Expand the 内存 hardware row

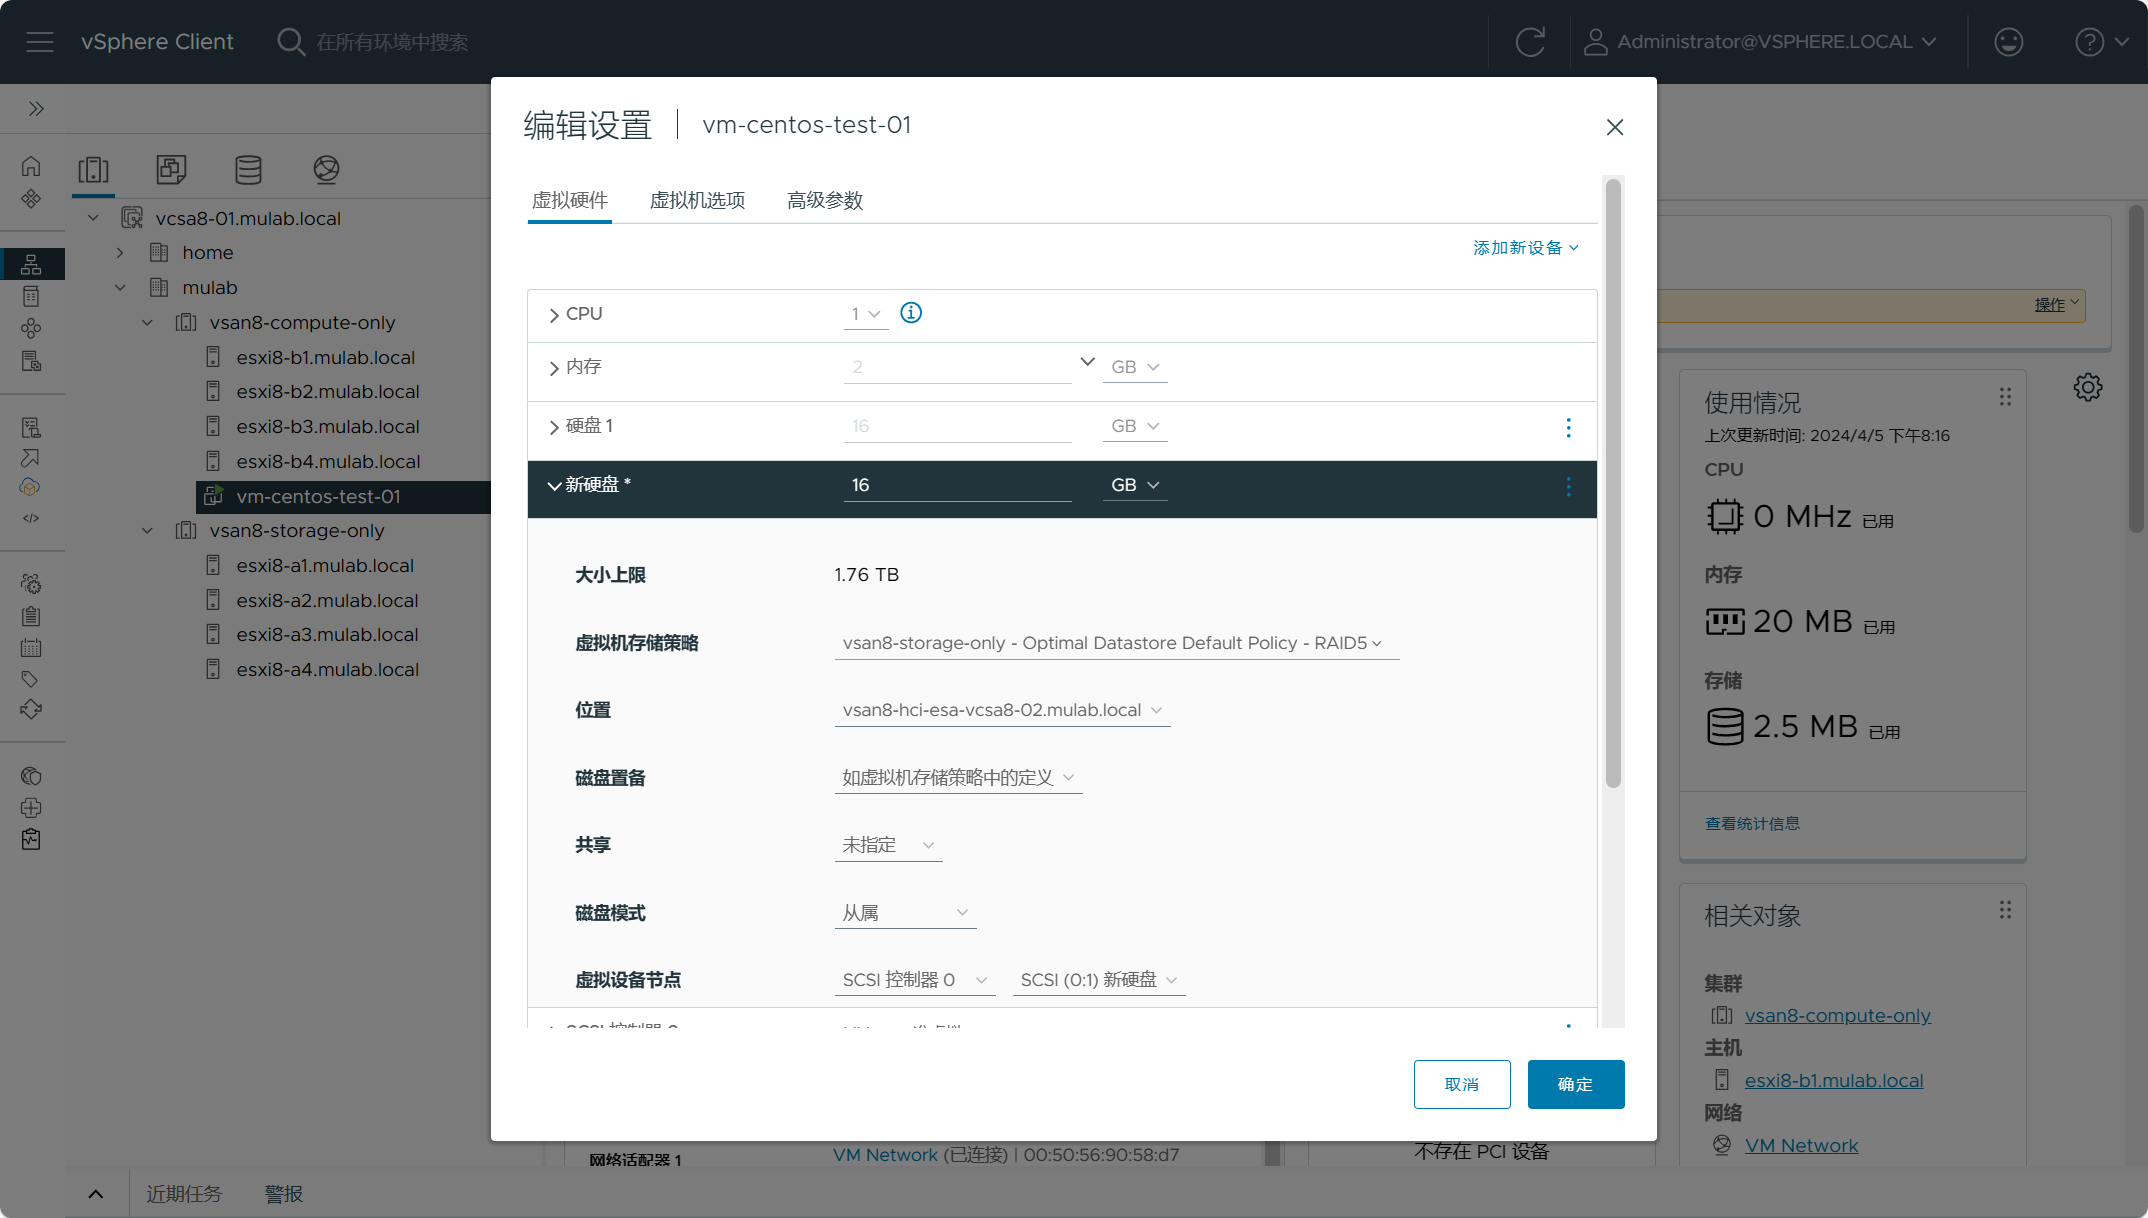click(x=554, y=368)
